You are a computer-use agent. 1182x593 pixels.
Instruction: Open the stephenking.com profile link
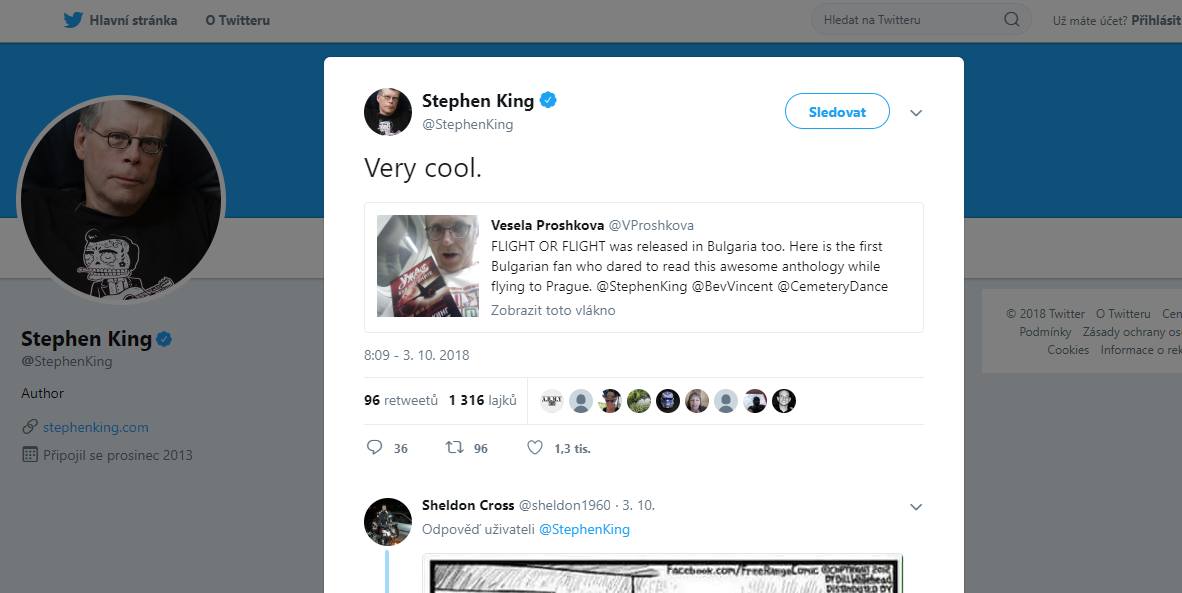[96, 427]
